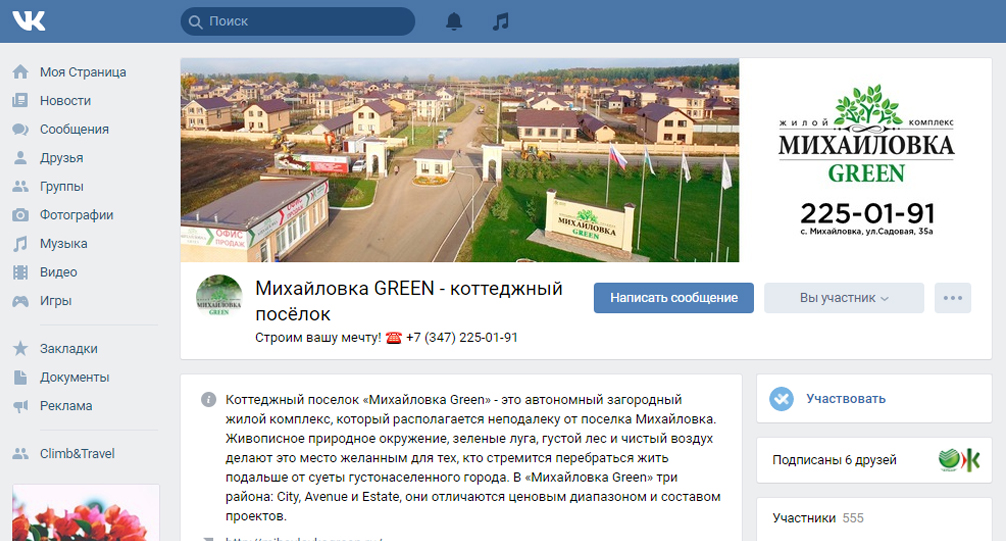
Task: Open the three-dots more actions menu
Action: coord(953,298)
